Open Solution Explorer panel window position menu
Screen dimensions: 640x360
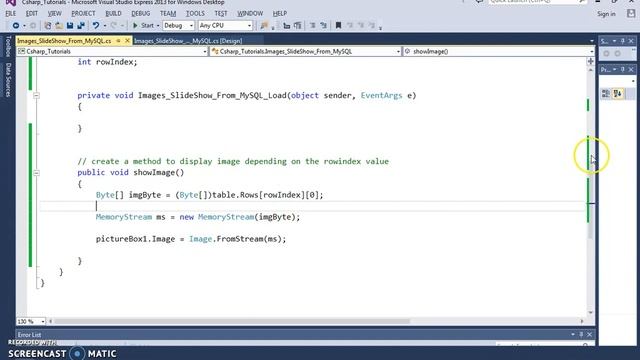[x=614, y=41]
